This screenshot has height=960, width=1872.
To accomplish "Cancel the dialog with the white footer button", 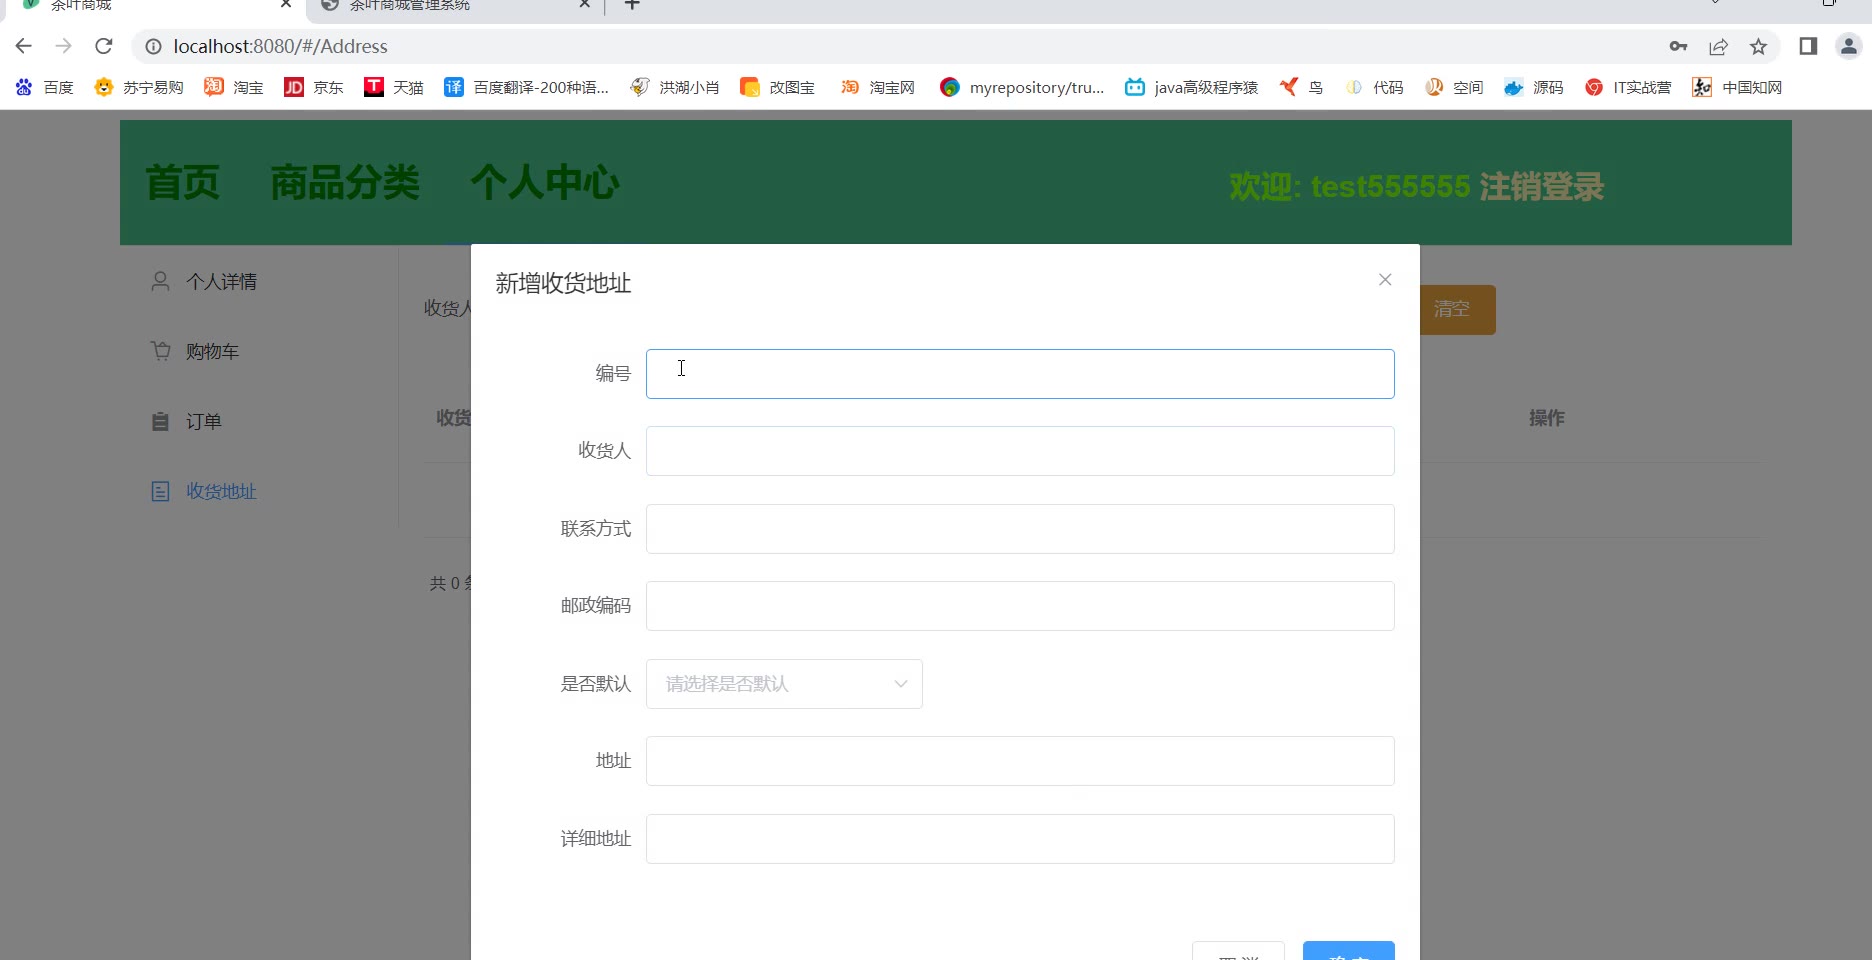I will (x=1238, y=951).
